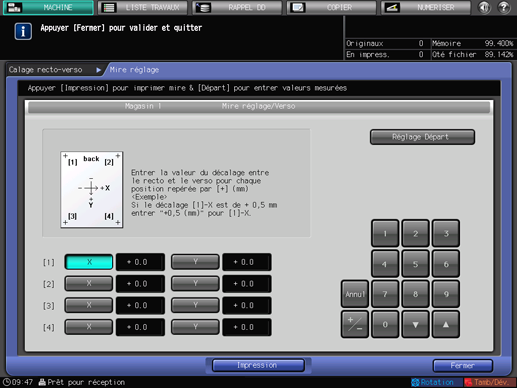Image resolution: width=517 pixels, height=388 pixels.
Task: Select Y for position [3]
Action: 195,305
